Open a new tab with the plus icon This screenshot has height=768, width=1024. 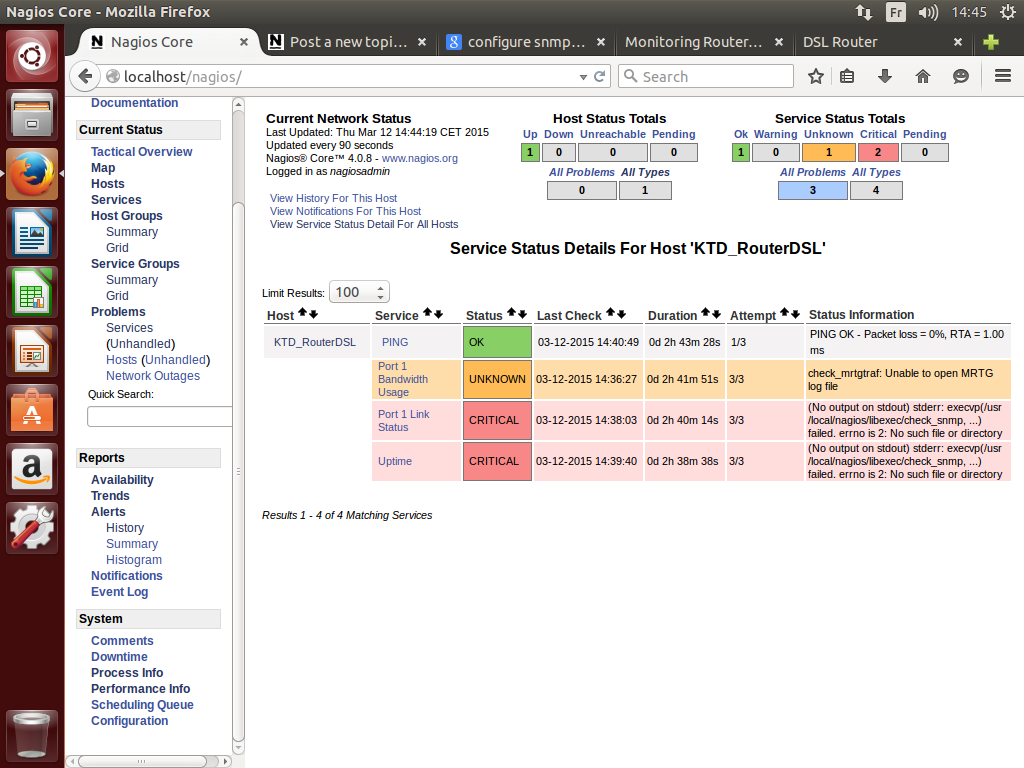coord(990,42)
